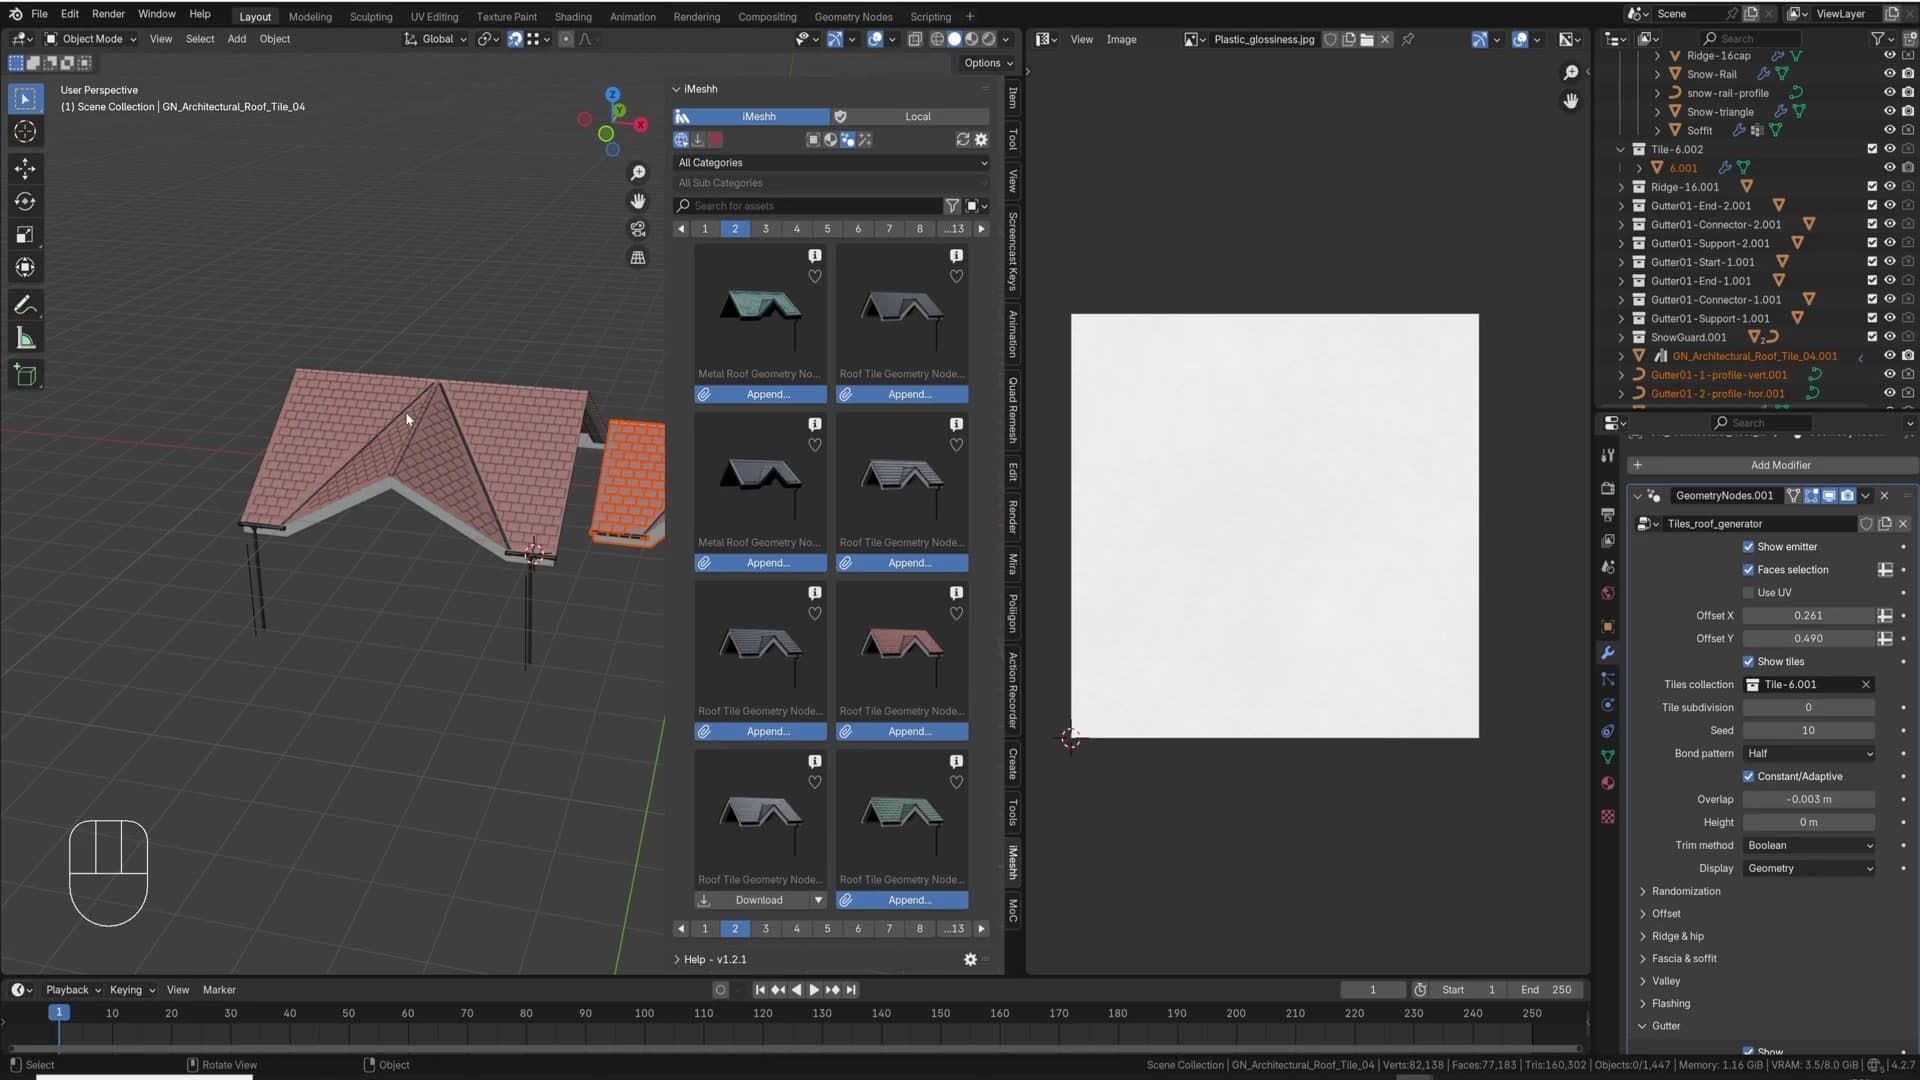Enable the Use UV checkbox
The width and height of the screenshot is (1920, 1080).
[1748, 593]
